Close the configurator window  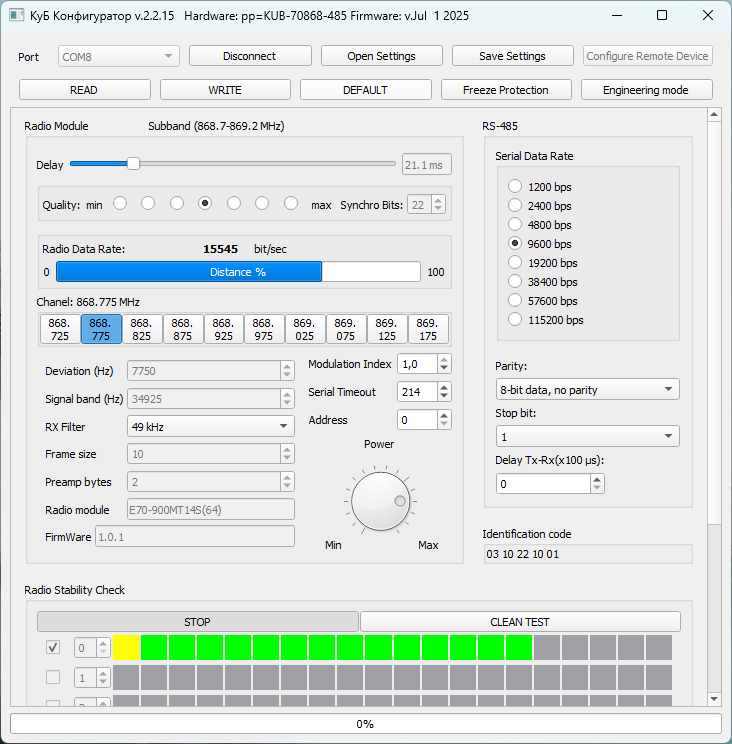coord(708,15)
